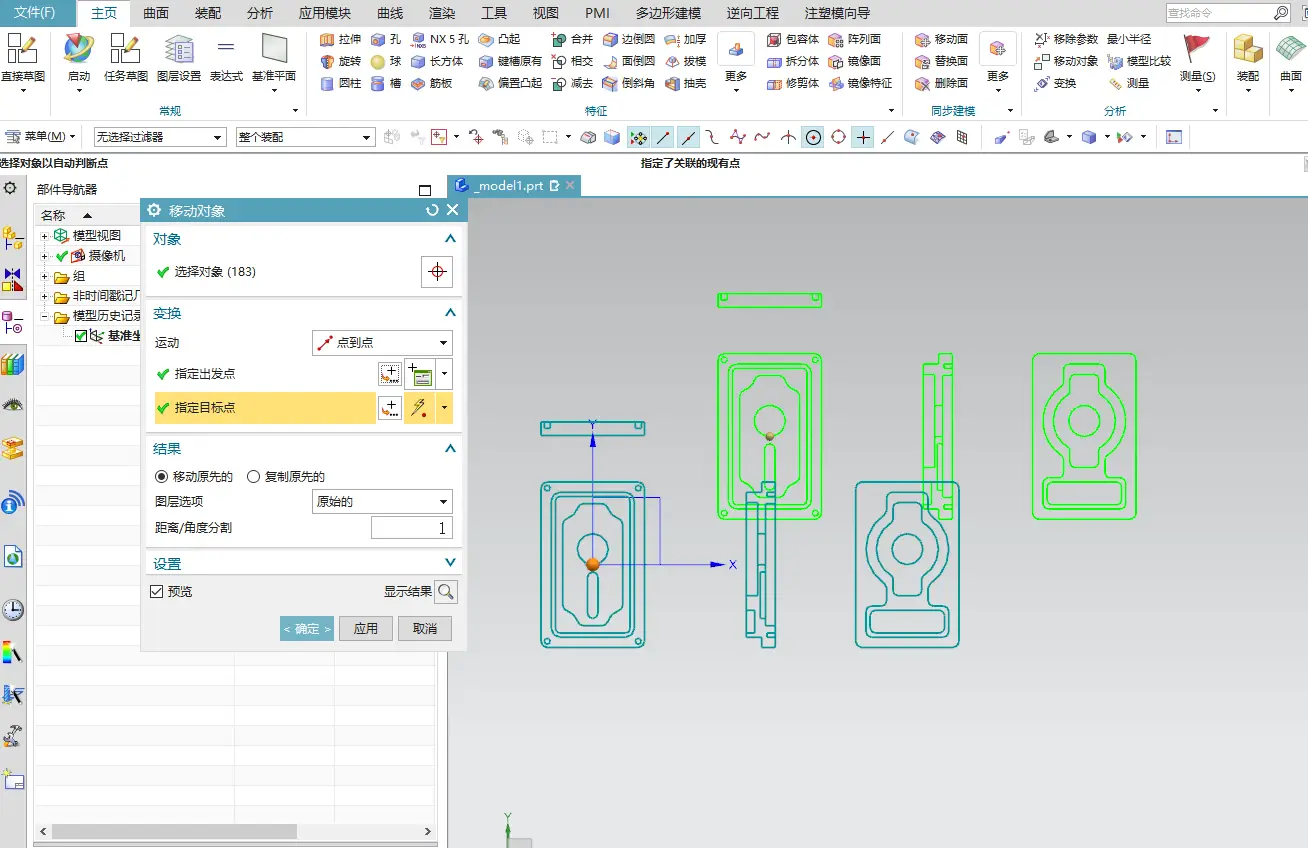Select the 旋转 (Revolve) feature icon

tap(327, 61)
